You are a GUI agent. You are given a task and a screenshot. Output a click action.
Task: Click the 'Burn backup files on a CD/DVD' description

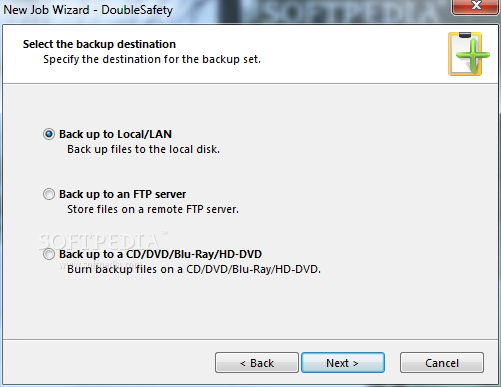pos(194,269)
